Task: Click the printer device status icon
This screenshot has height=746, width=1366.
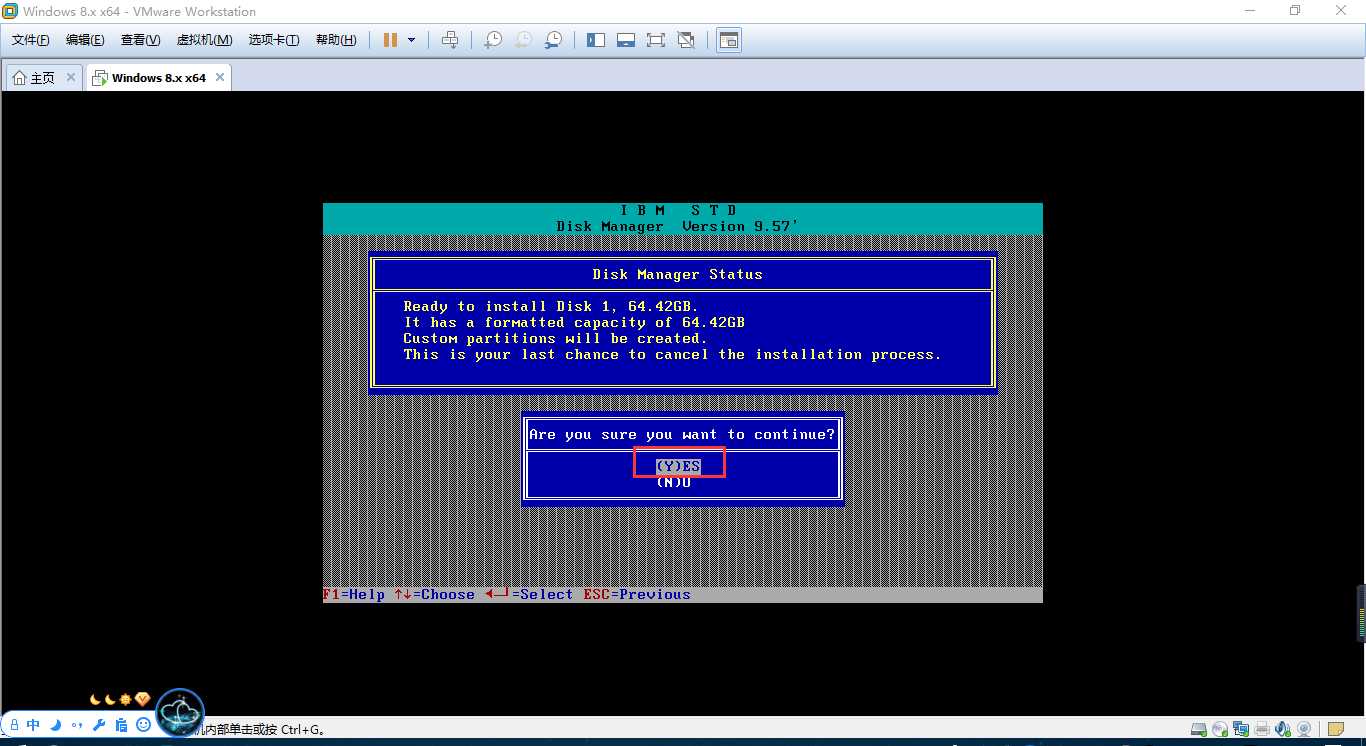Action: (x=1262, y=729)
